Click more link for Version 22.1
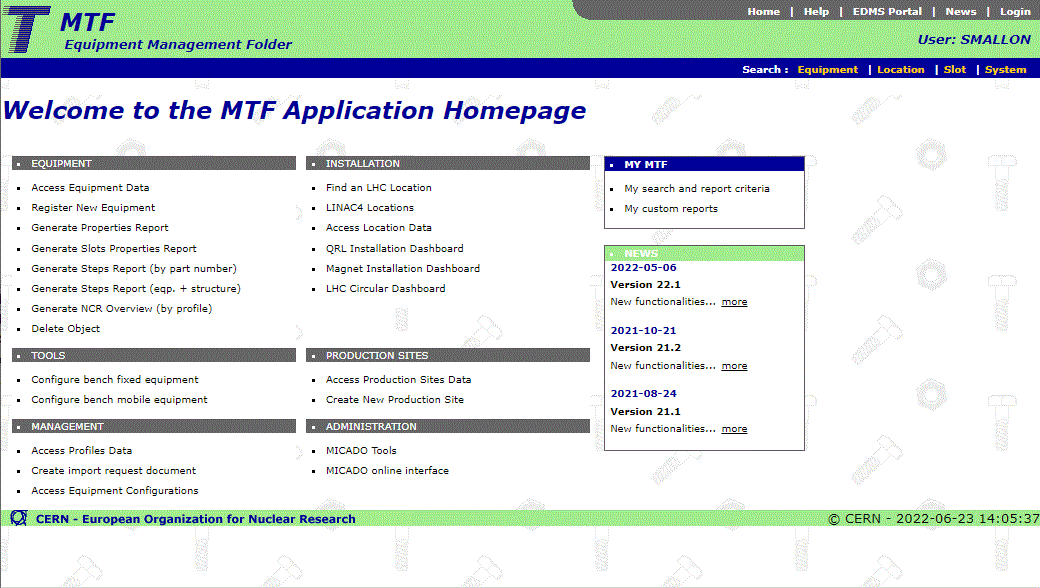Image resolution: width=1040 pixels, height=588 pixels. click(x=734, y=302)
